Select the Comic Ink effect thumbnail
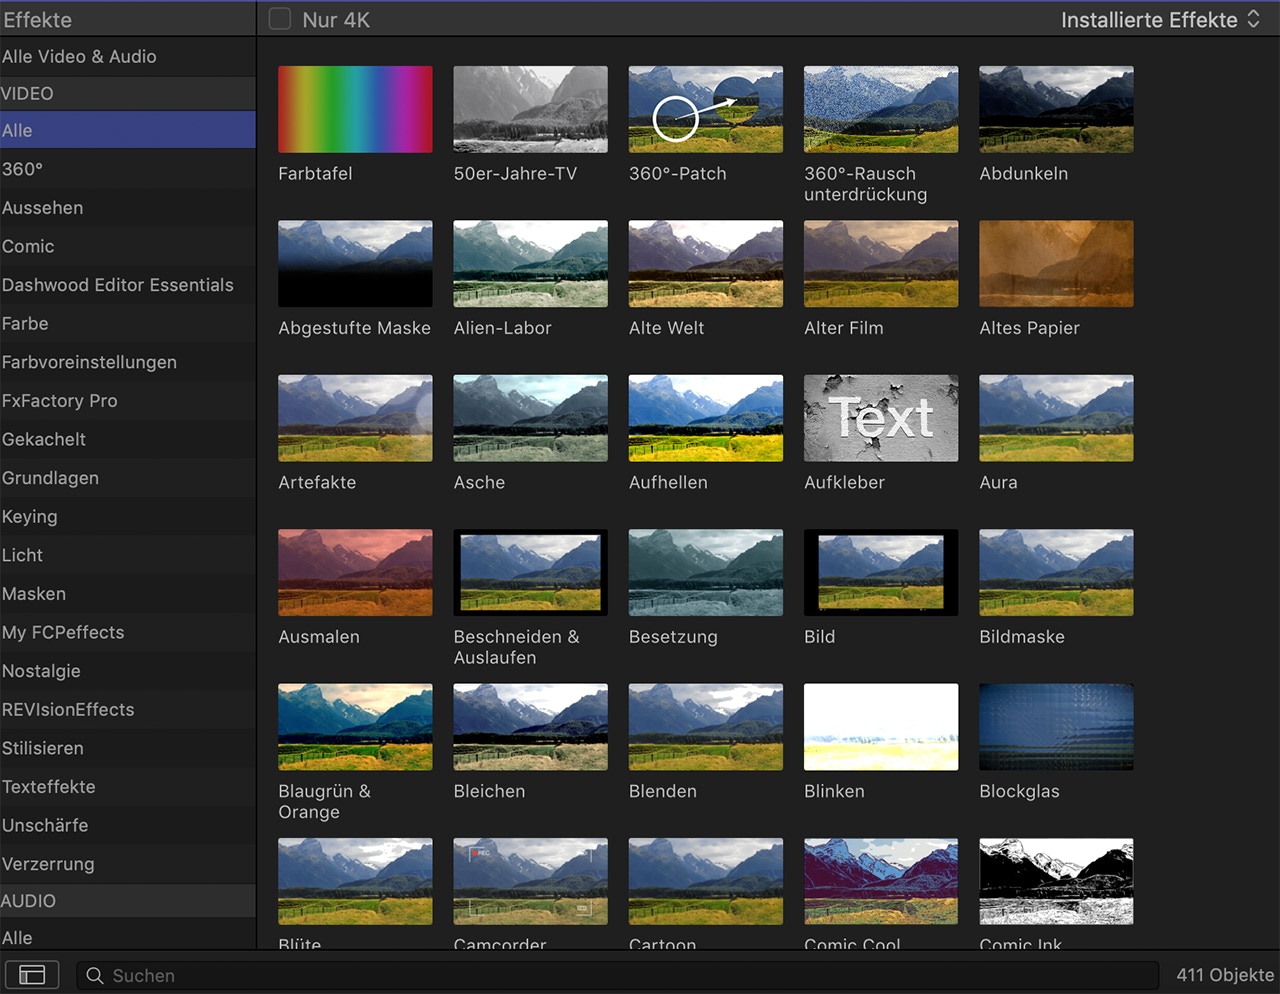This screenshot has height=994, width=1280. [1056, 881]
